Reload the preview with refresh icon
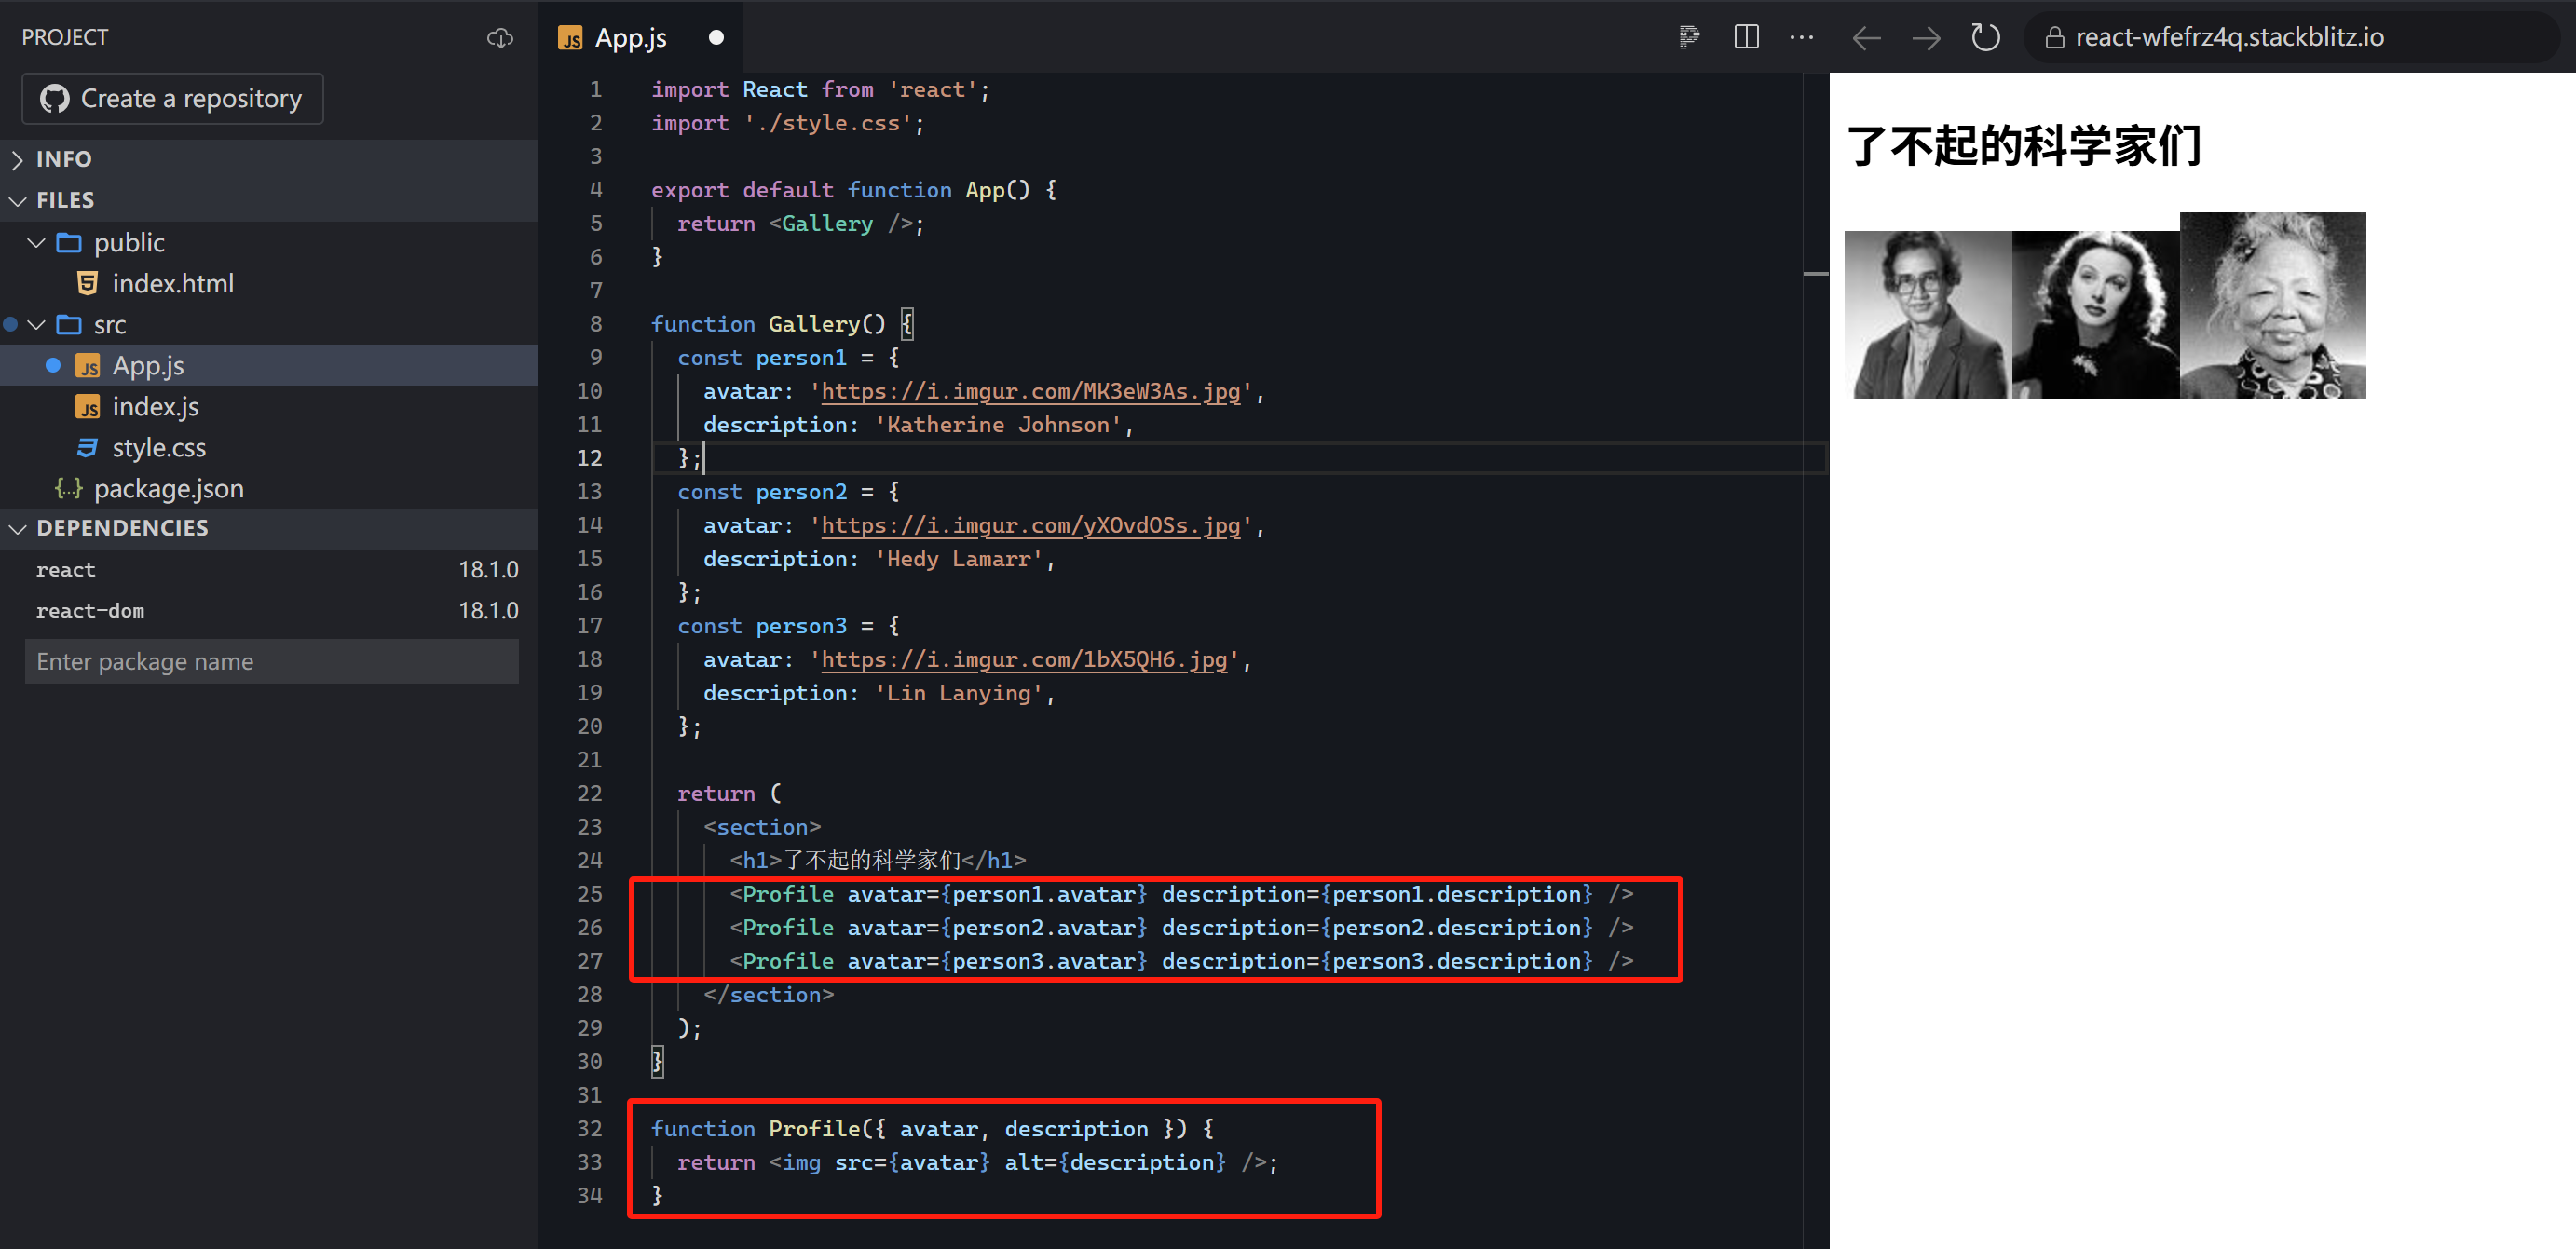Screen dimensions: 2576x1249 coord(1985,38)
